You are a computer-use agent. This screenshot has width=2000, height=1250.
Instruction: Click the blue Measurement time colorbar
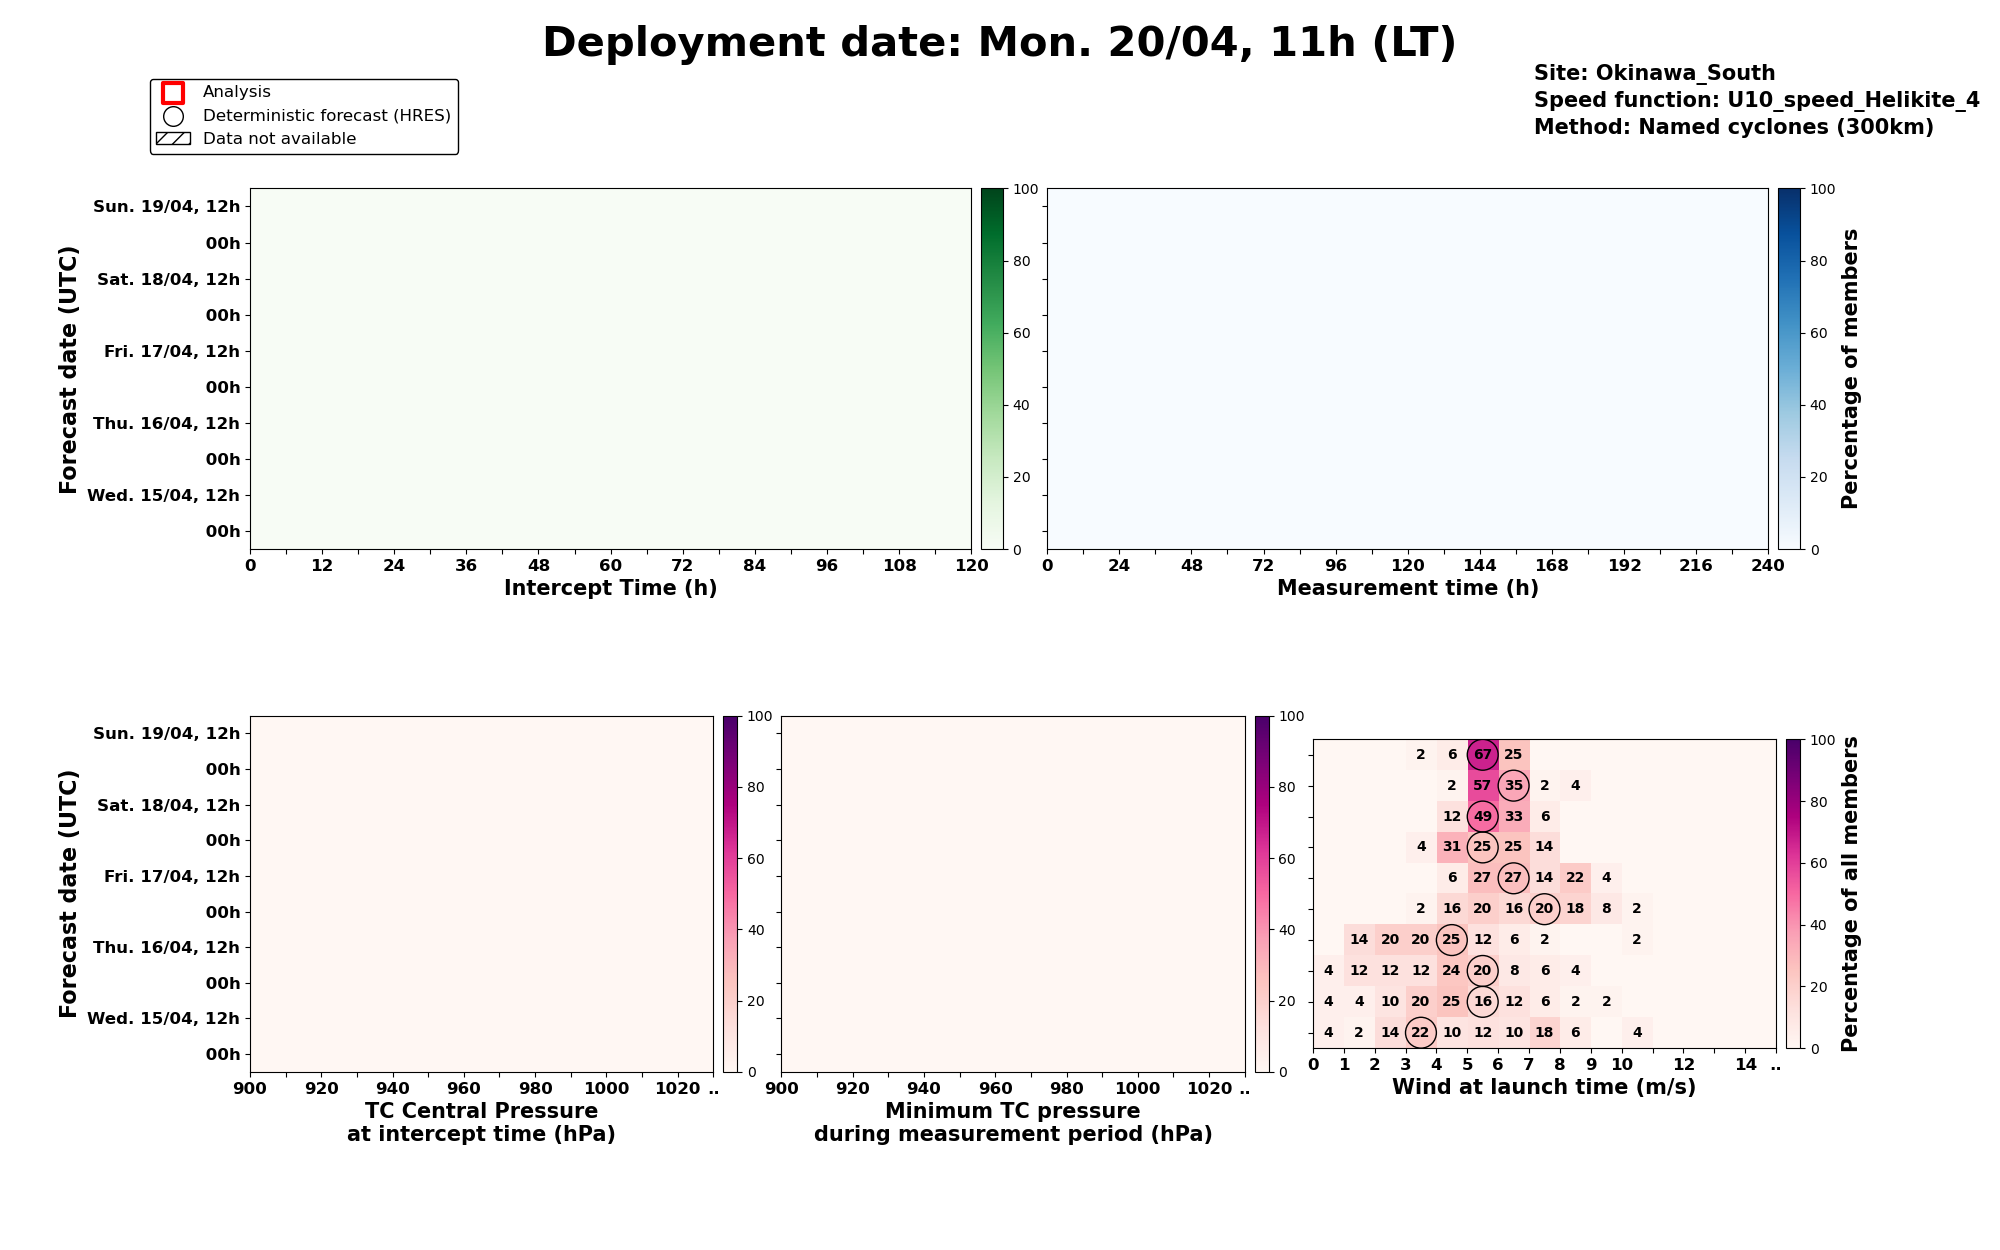pos(1789,368)
